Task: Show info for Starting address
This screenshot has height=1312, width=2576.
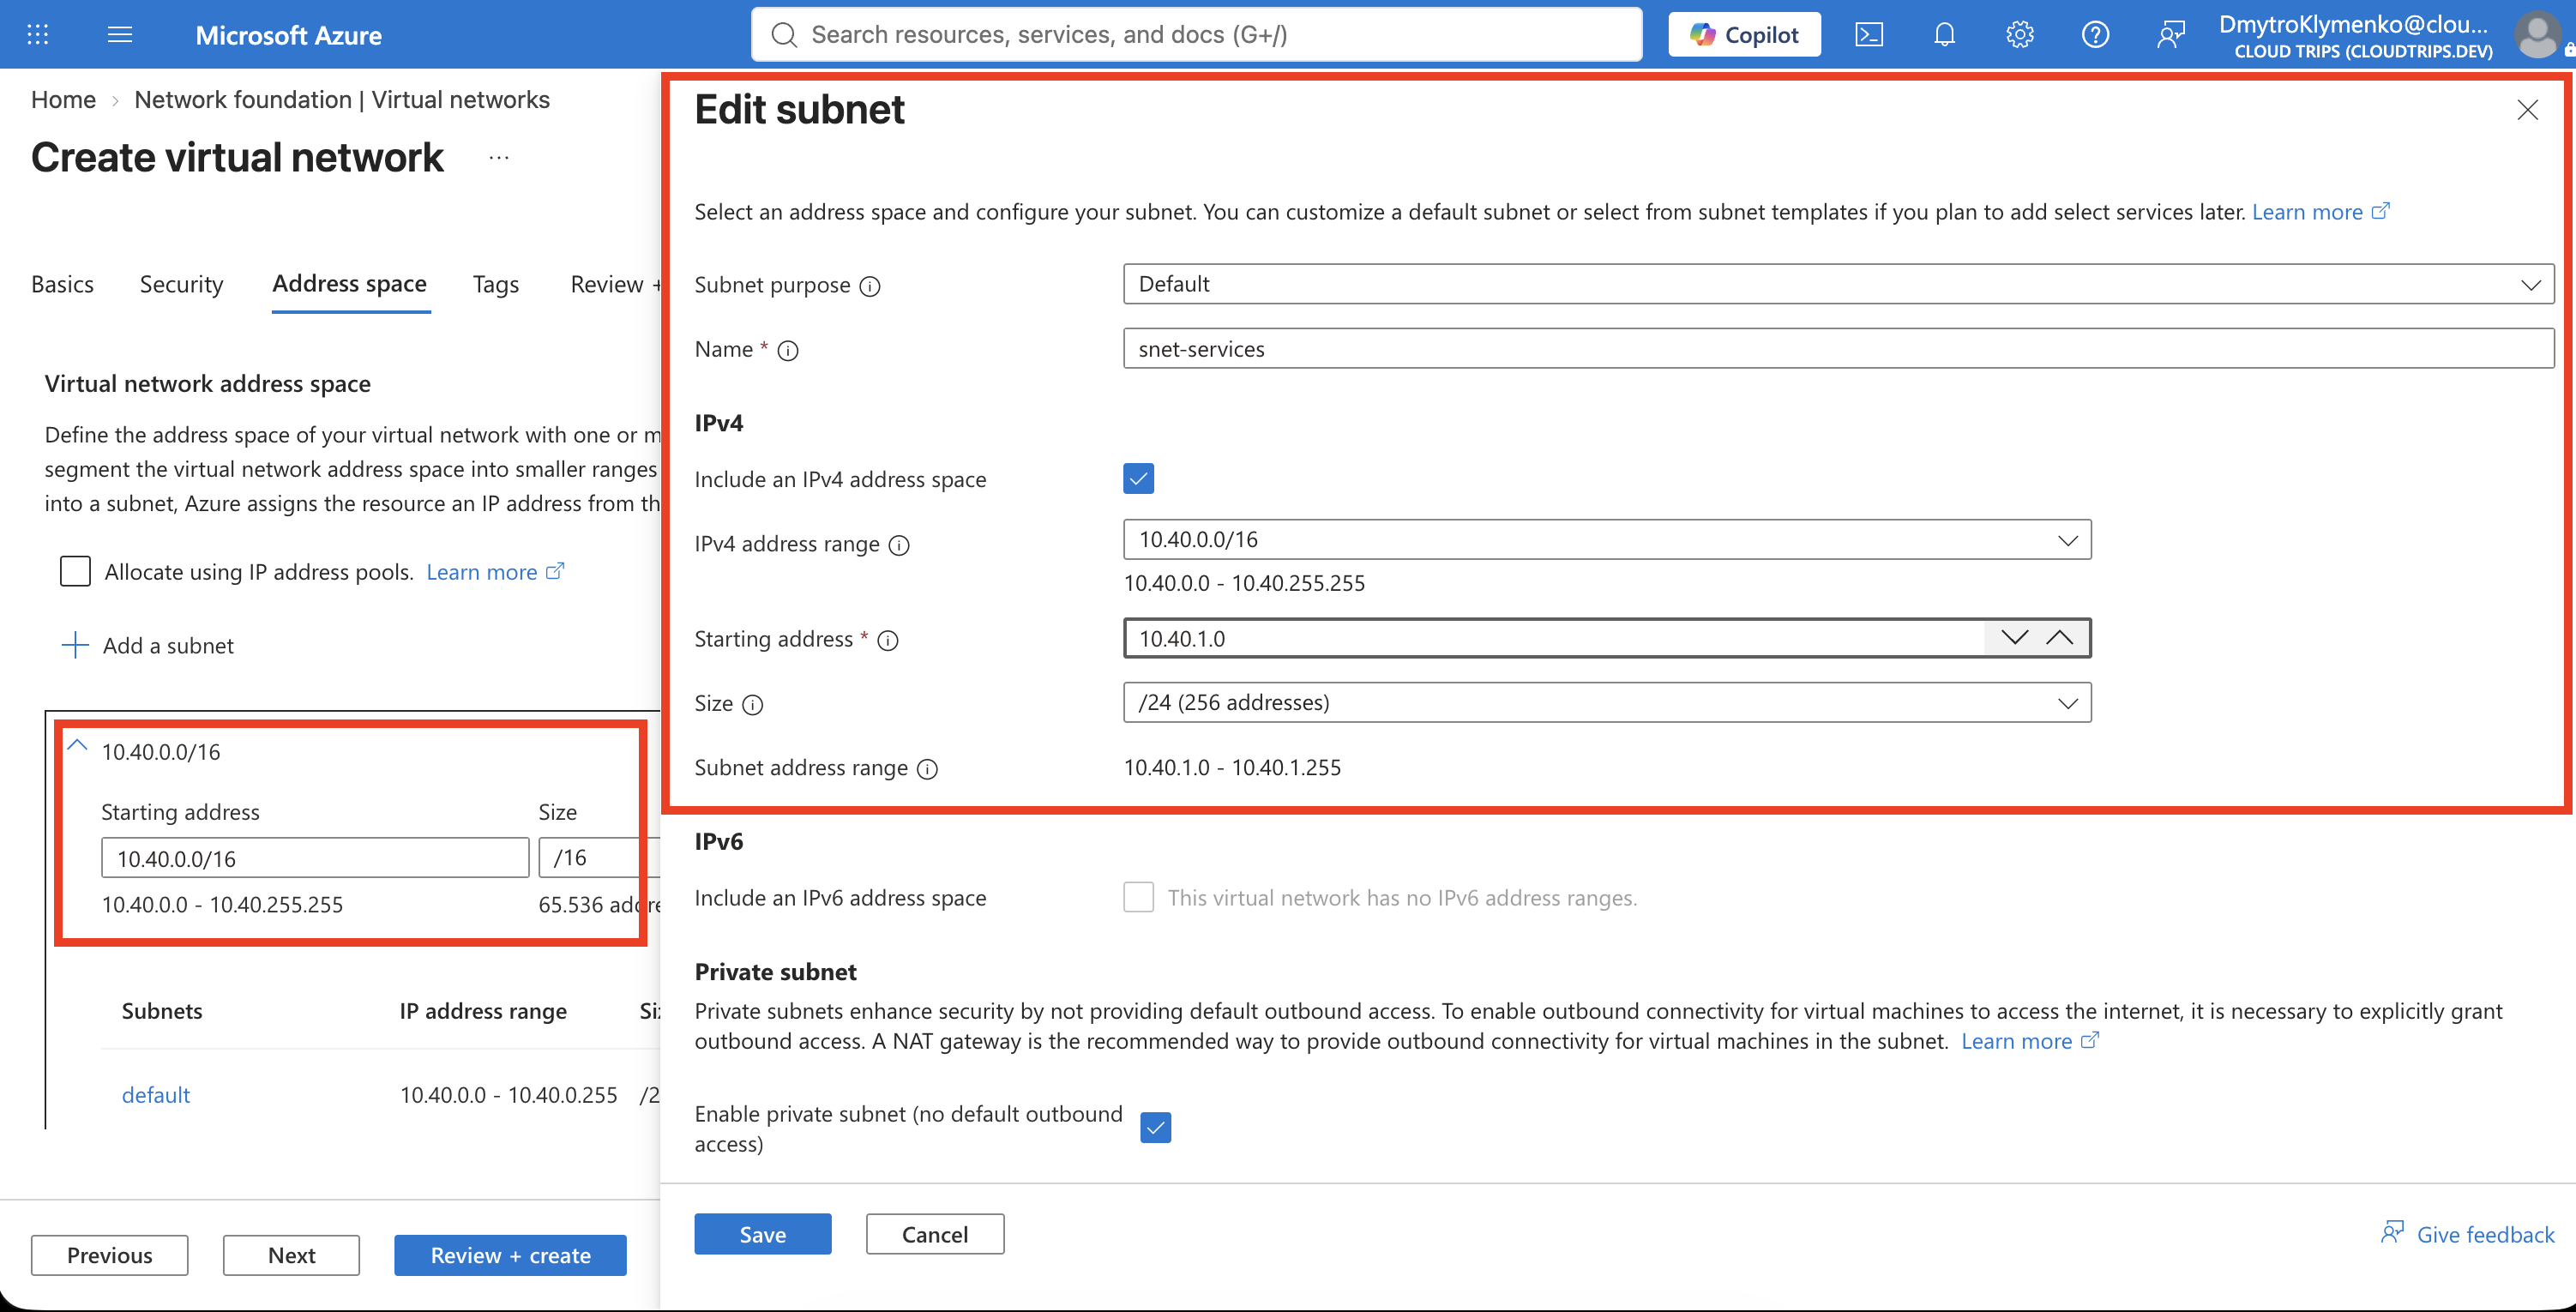Action: (888, 640)
